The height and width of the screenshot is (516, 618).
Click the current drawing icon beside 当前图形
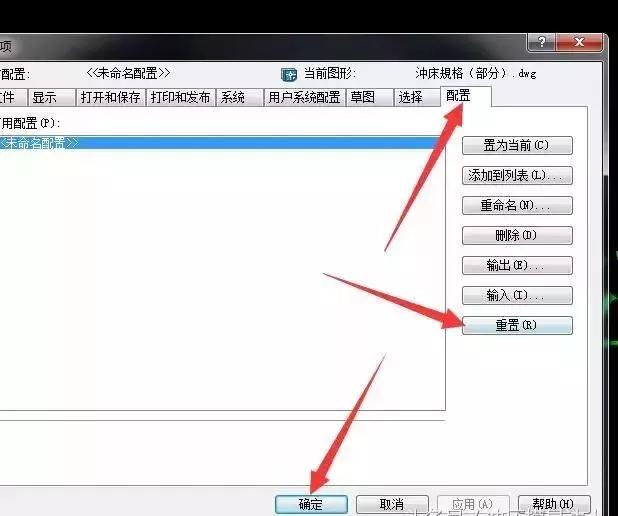coord(289,74)
